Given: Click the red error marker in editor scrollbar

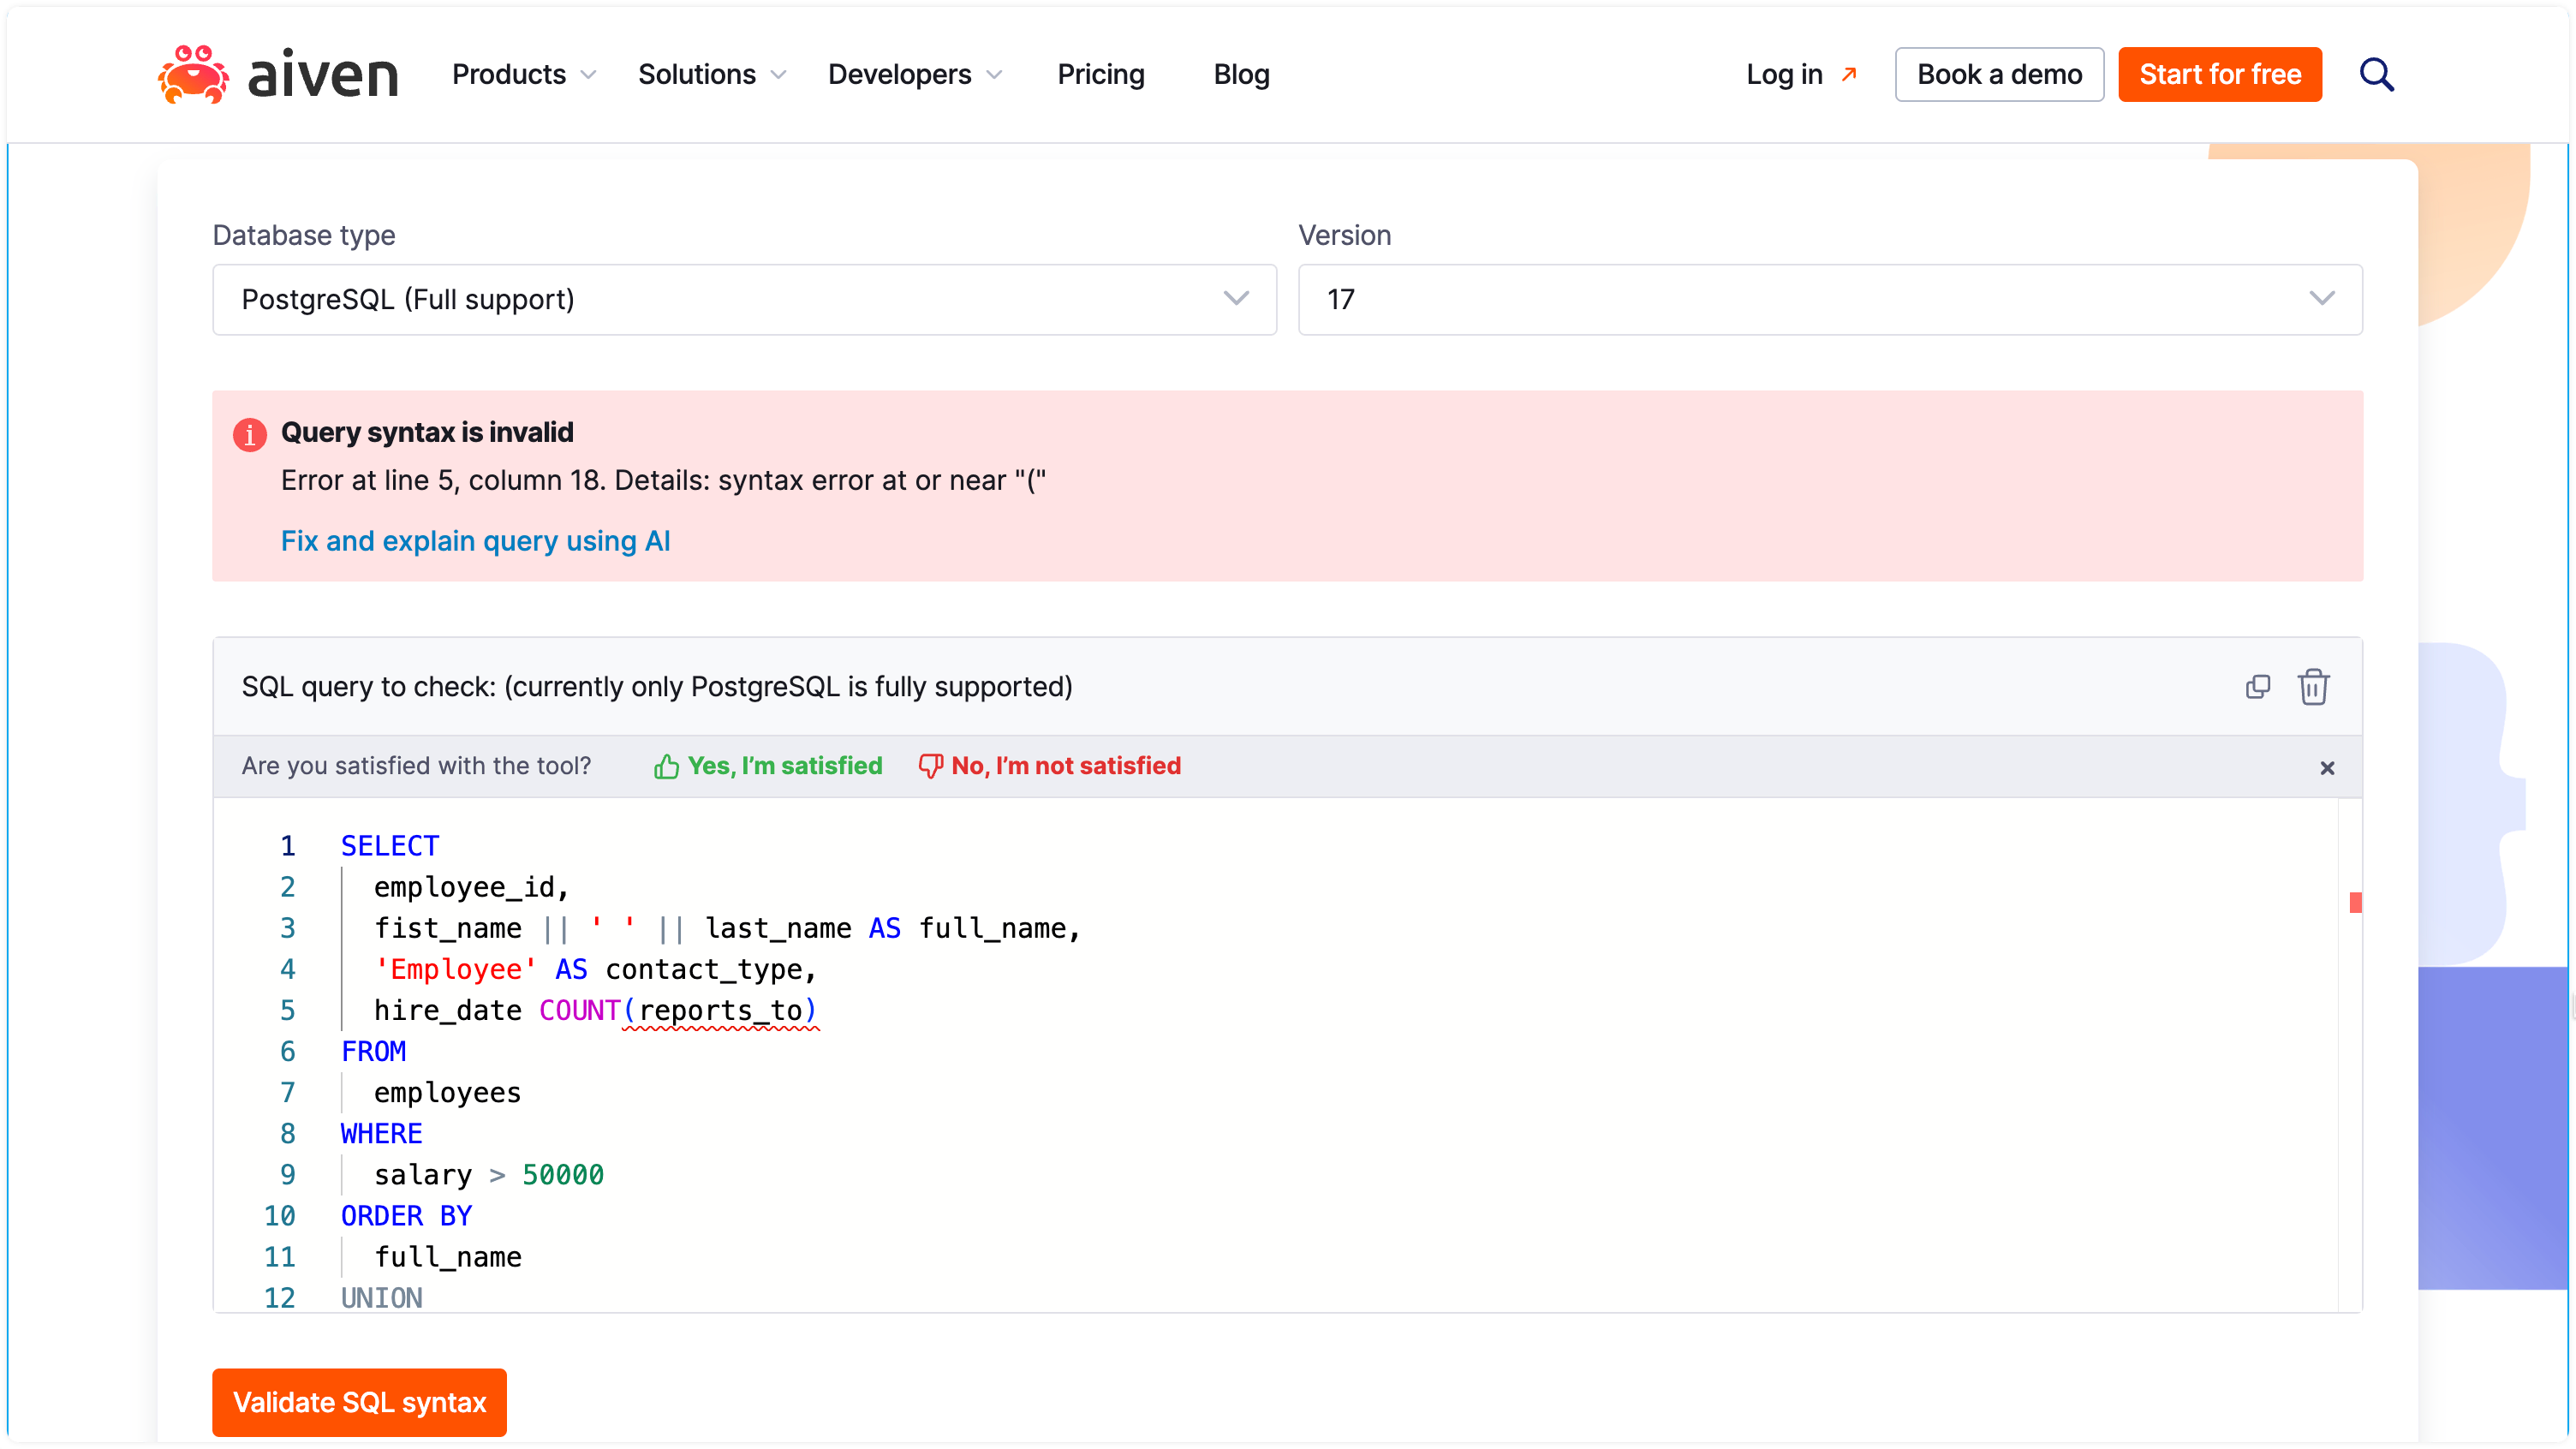Looking at the screenshot, I should 2355,903.
